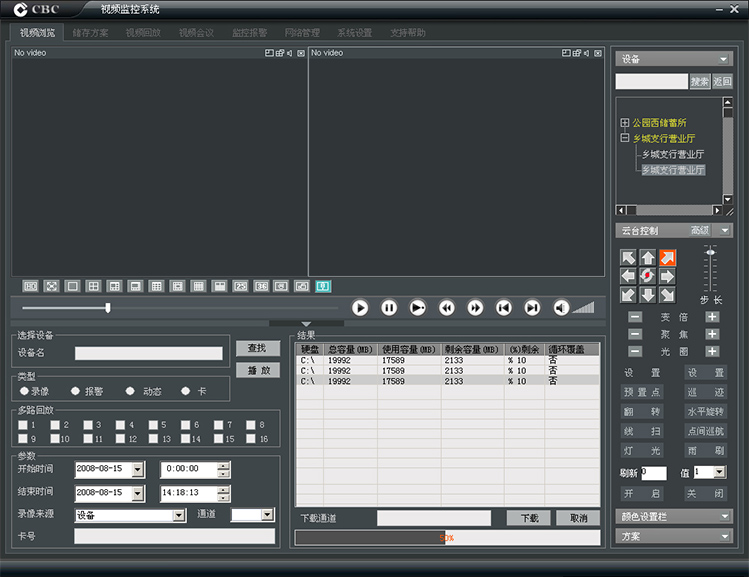Expand 设备 panel dropdown
This screenshot has height=577, width=749.
point(723,59)
